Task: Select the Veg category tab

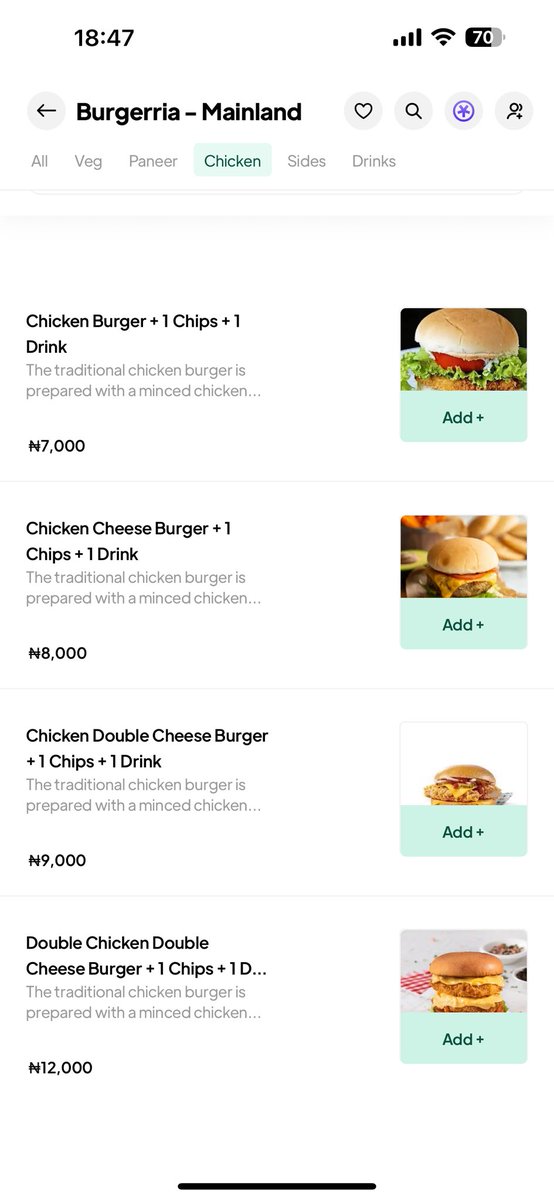Action: point(88,161)
